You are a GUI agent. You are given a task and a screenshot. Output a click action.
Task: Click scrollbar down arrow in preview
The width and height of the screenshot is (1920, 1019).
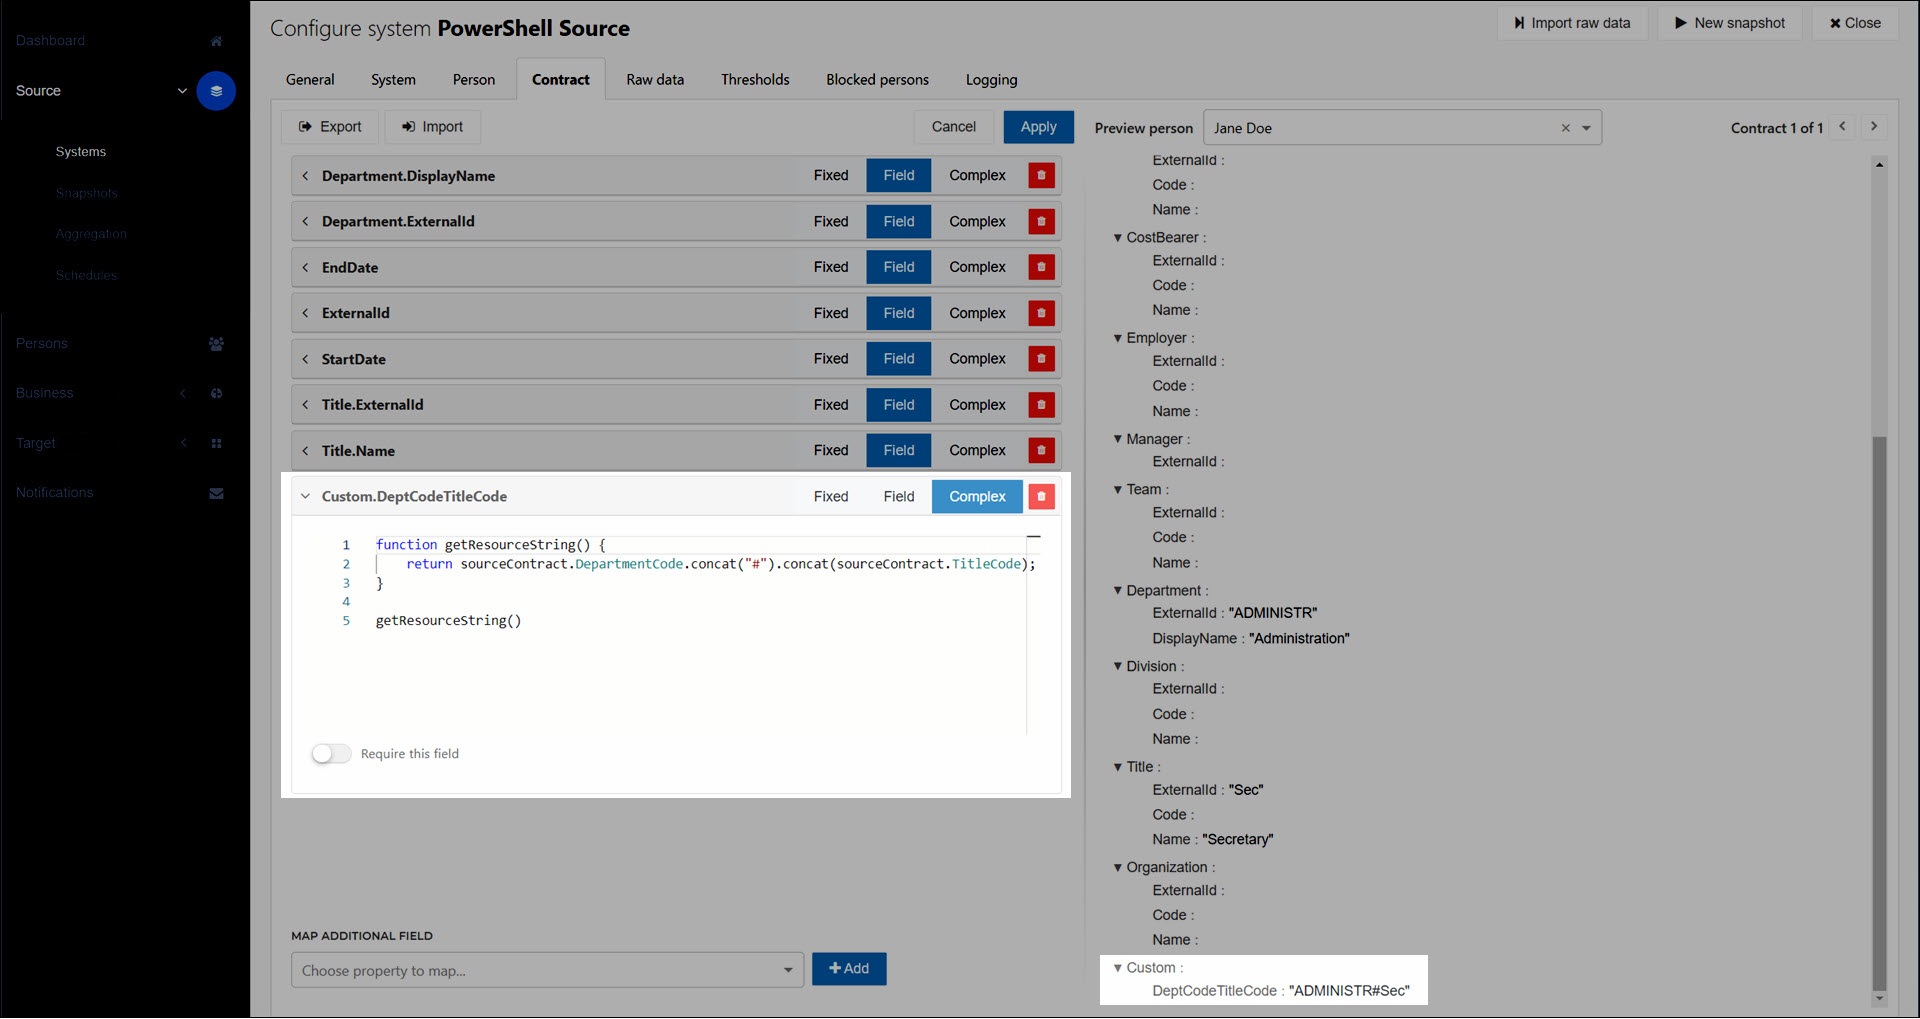coord(1879,998)
